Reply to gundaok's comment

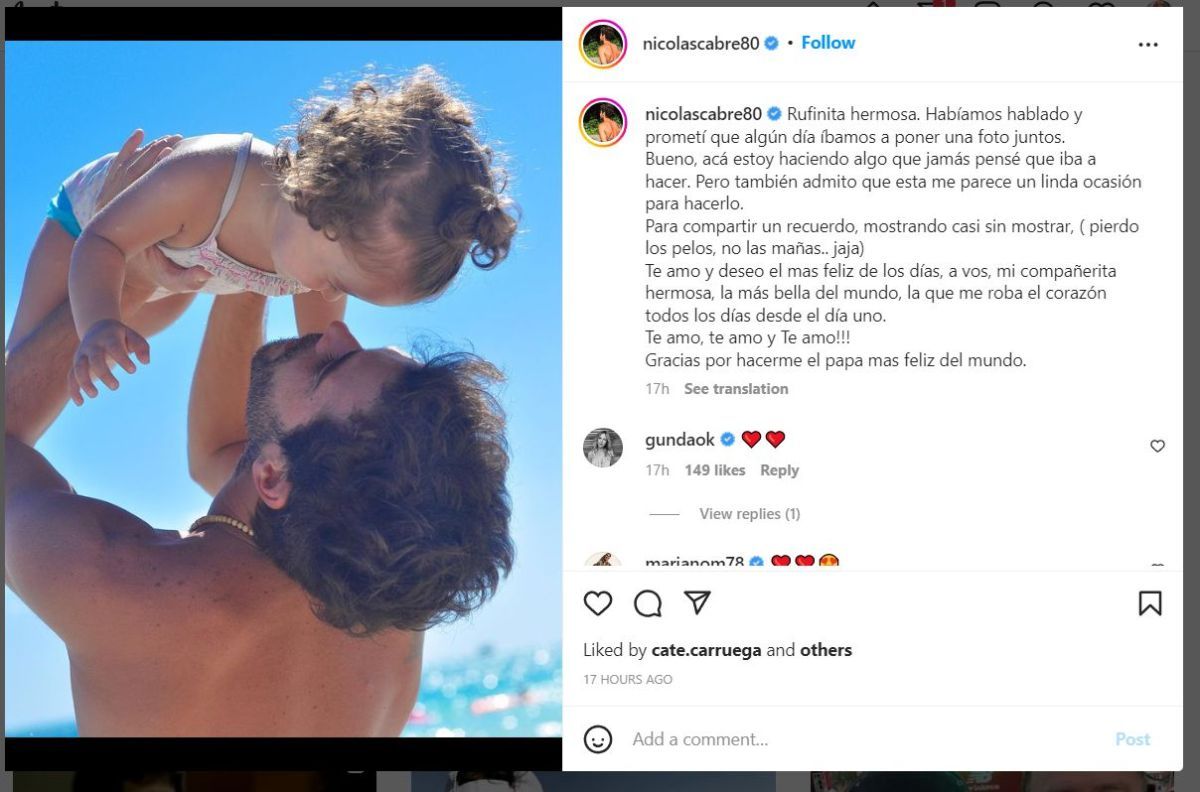click(x=779, y=470)
